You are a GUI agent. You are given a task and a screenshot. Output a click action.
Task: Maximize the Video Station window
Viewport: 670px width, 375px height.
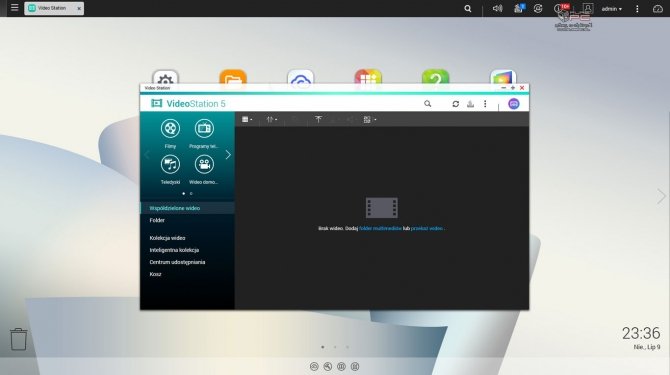click(513, 88)
